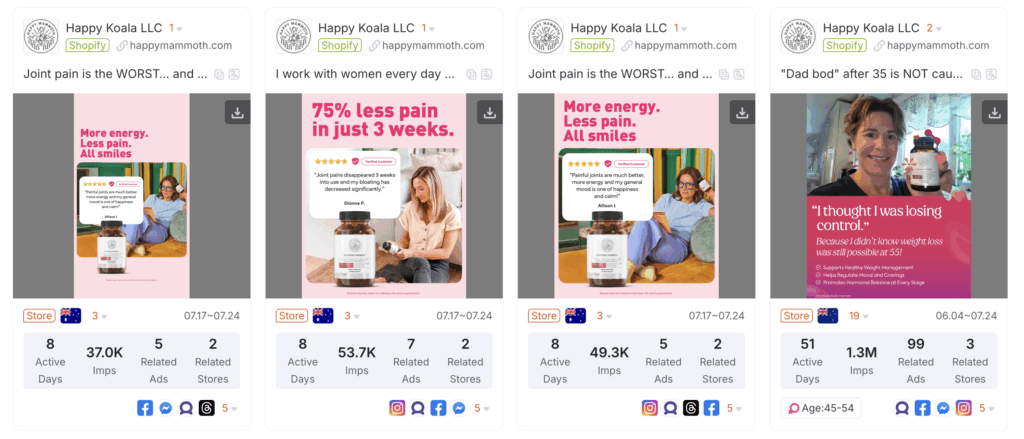The image size is (1024, 439).
Task: Click the Facebook icon on the first ad card
Action: (x=145, y=408)
